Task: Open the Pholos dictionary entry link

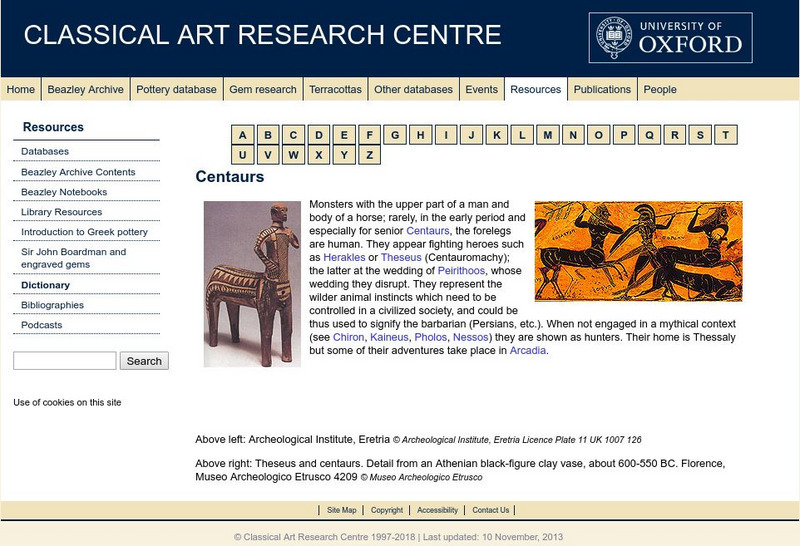Action: tap(431, 337)
